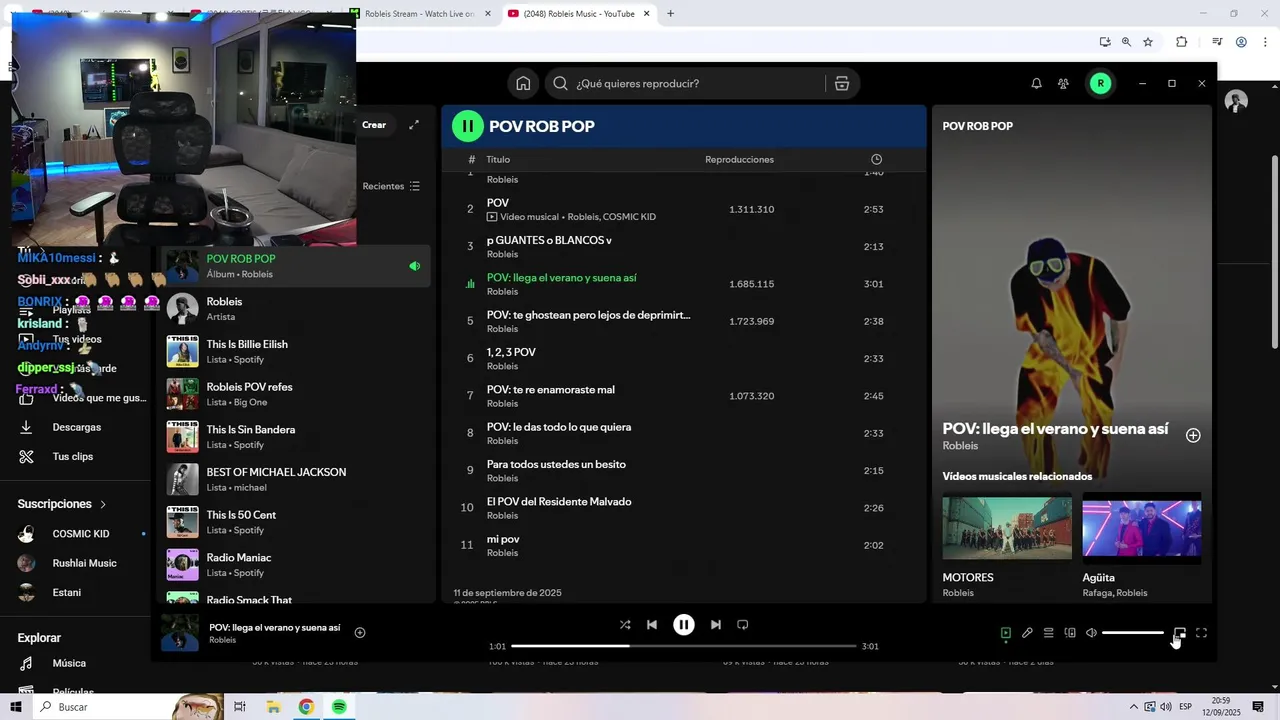The height and width of the screenshot is (720, 1280).
Task: Select the playing track POV: llega el verano
Action: [x=684, y=284]
